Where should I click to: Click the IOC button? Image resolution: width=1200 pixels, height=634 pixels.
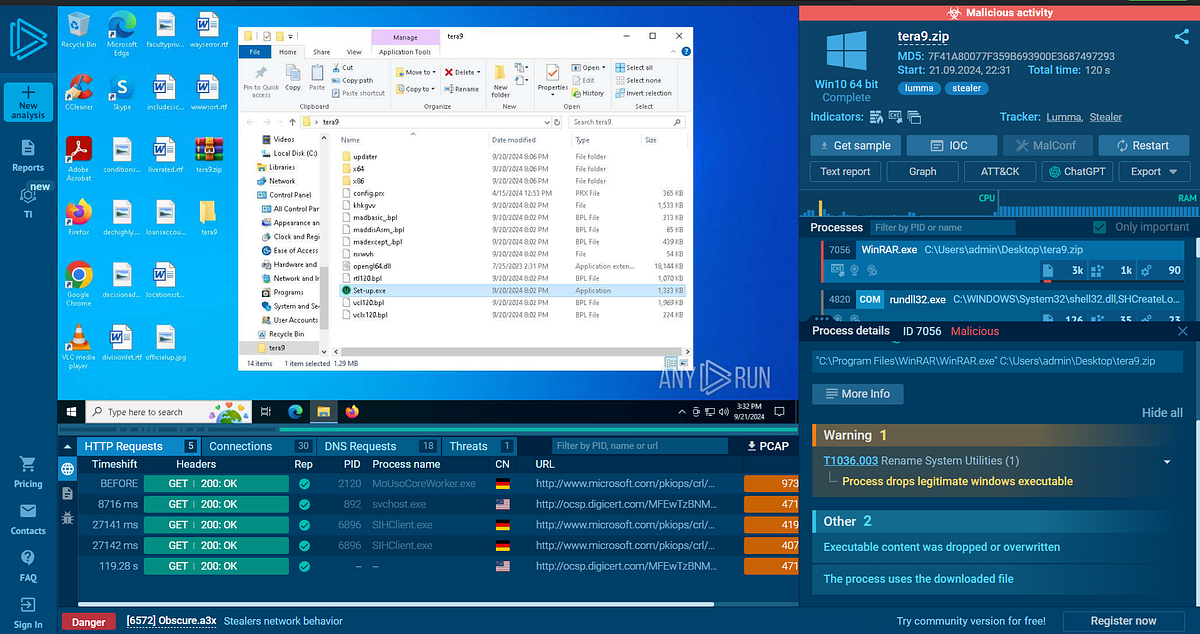(x=950, y=145)
